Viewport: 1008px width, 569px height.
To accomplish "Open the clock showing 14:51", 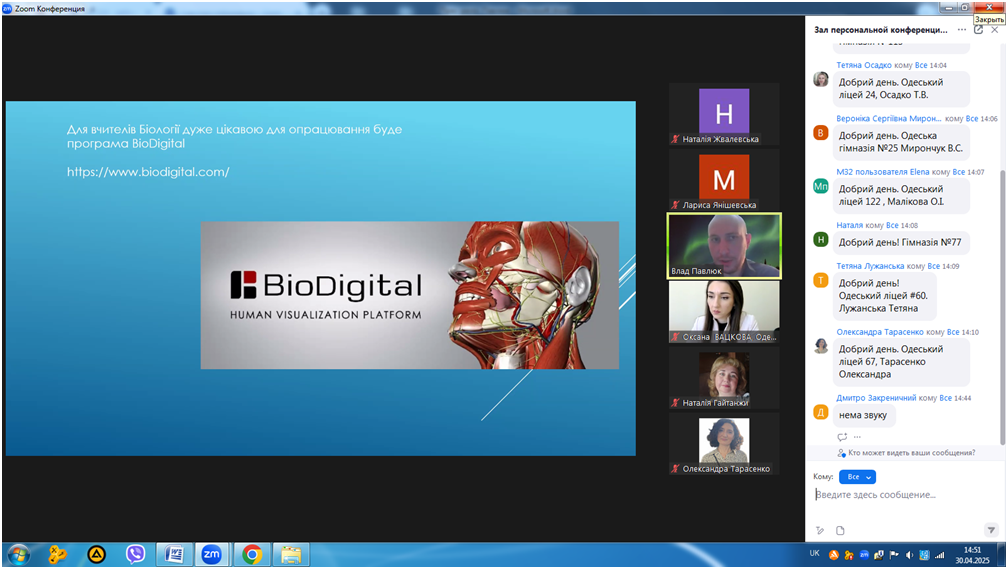I will [x=972, y=555].
